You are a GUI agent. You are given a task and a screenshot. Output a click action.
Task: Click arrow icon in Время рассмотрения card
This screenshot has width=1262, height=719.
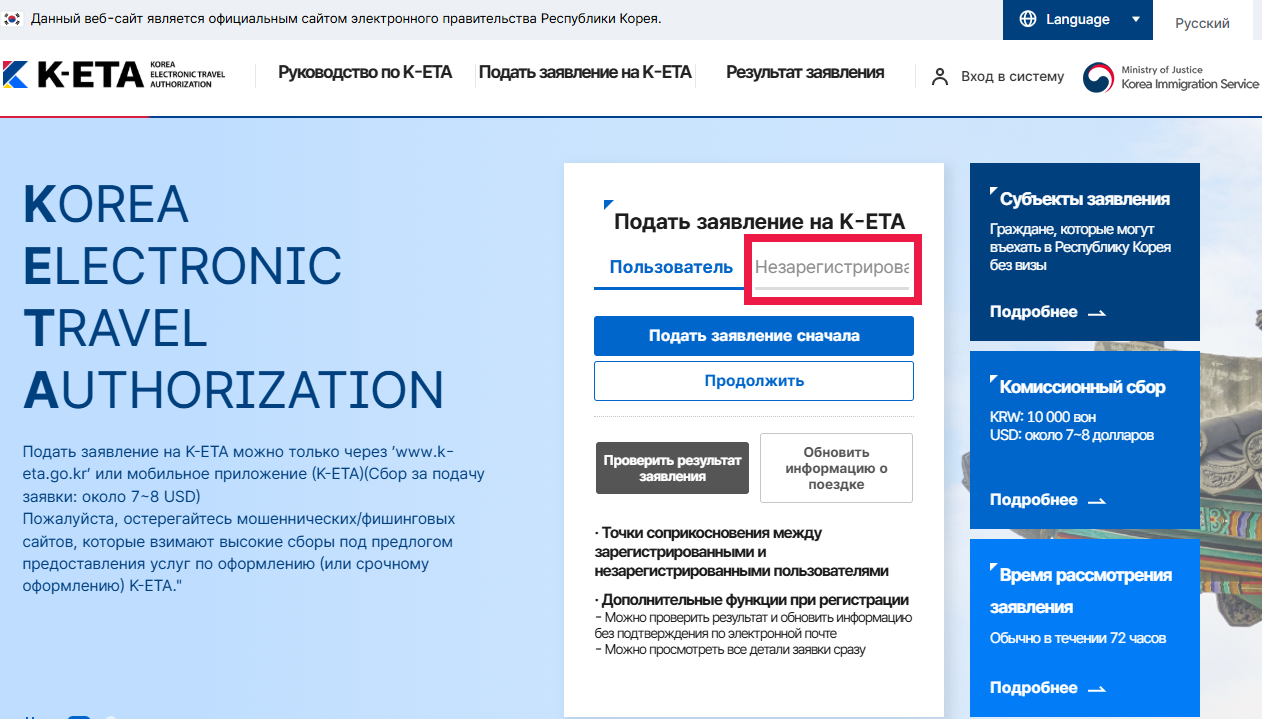(1096, 689)
